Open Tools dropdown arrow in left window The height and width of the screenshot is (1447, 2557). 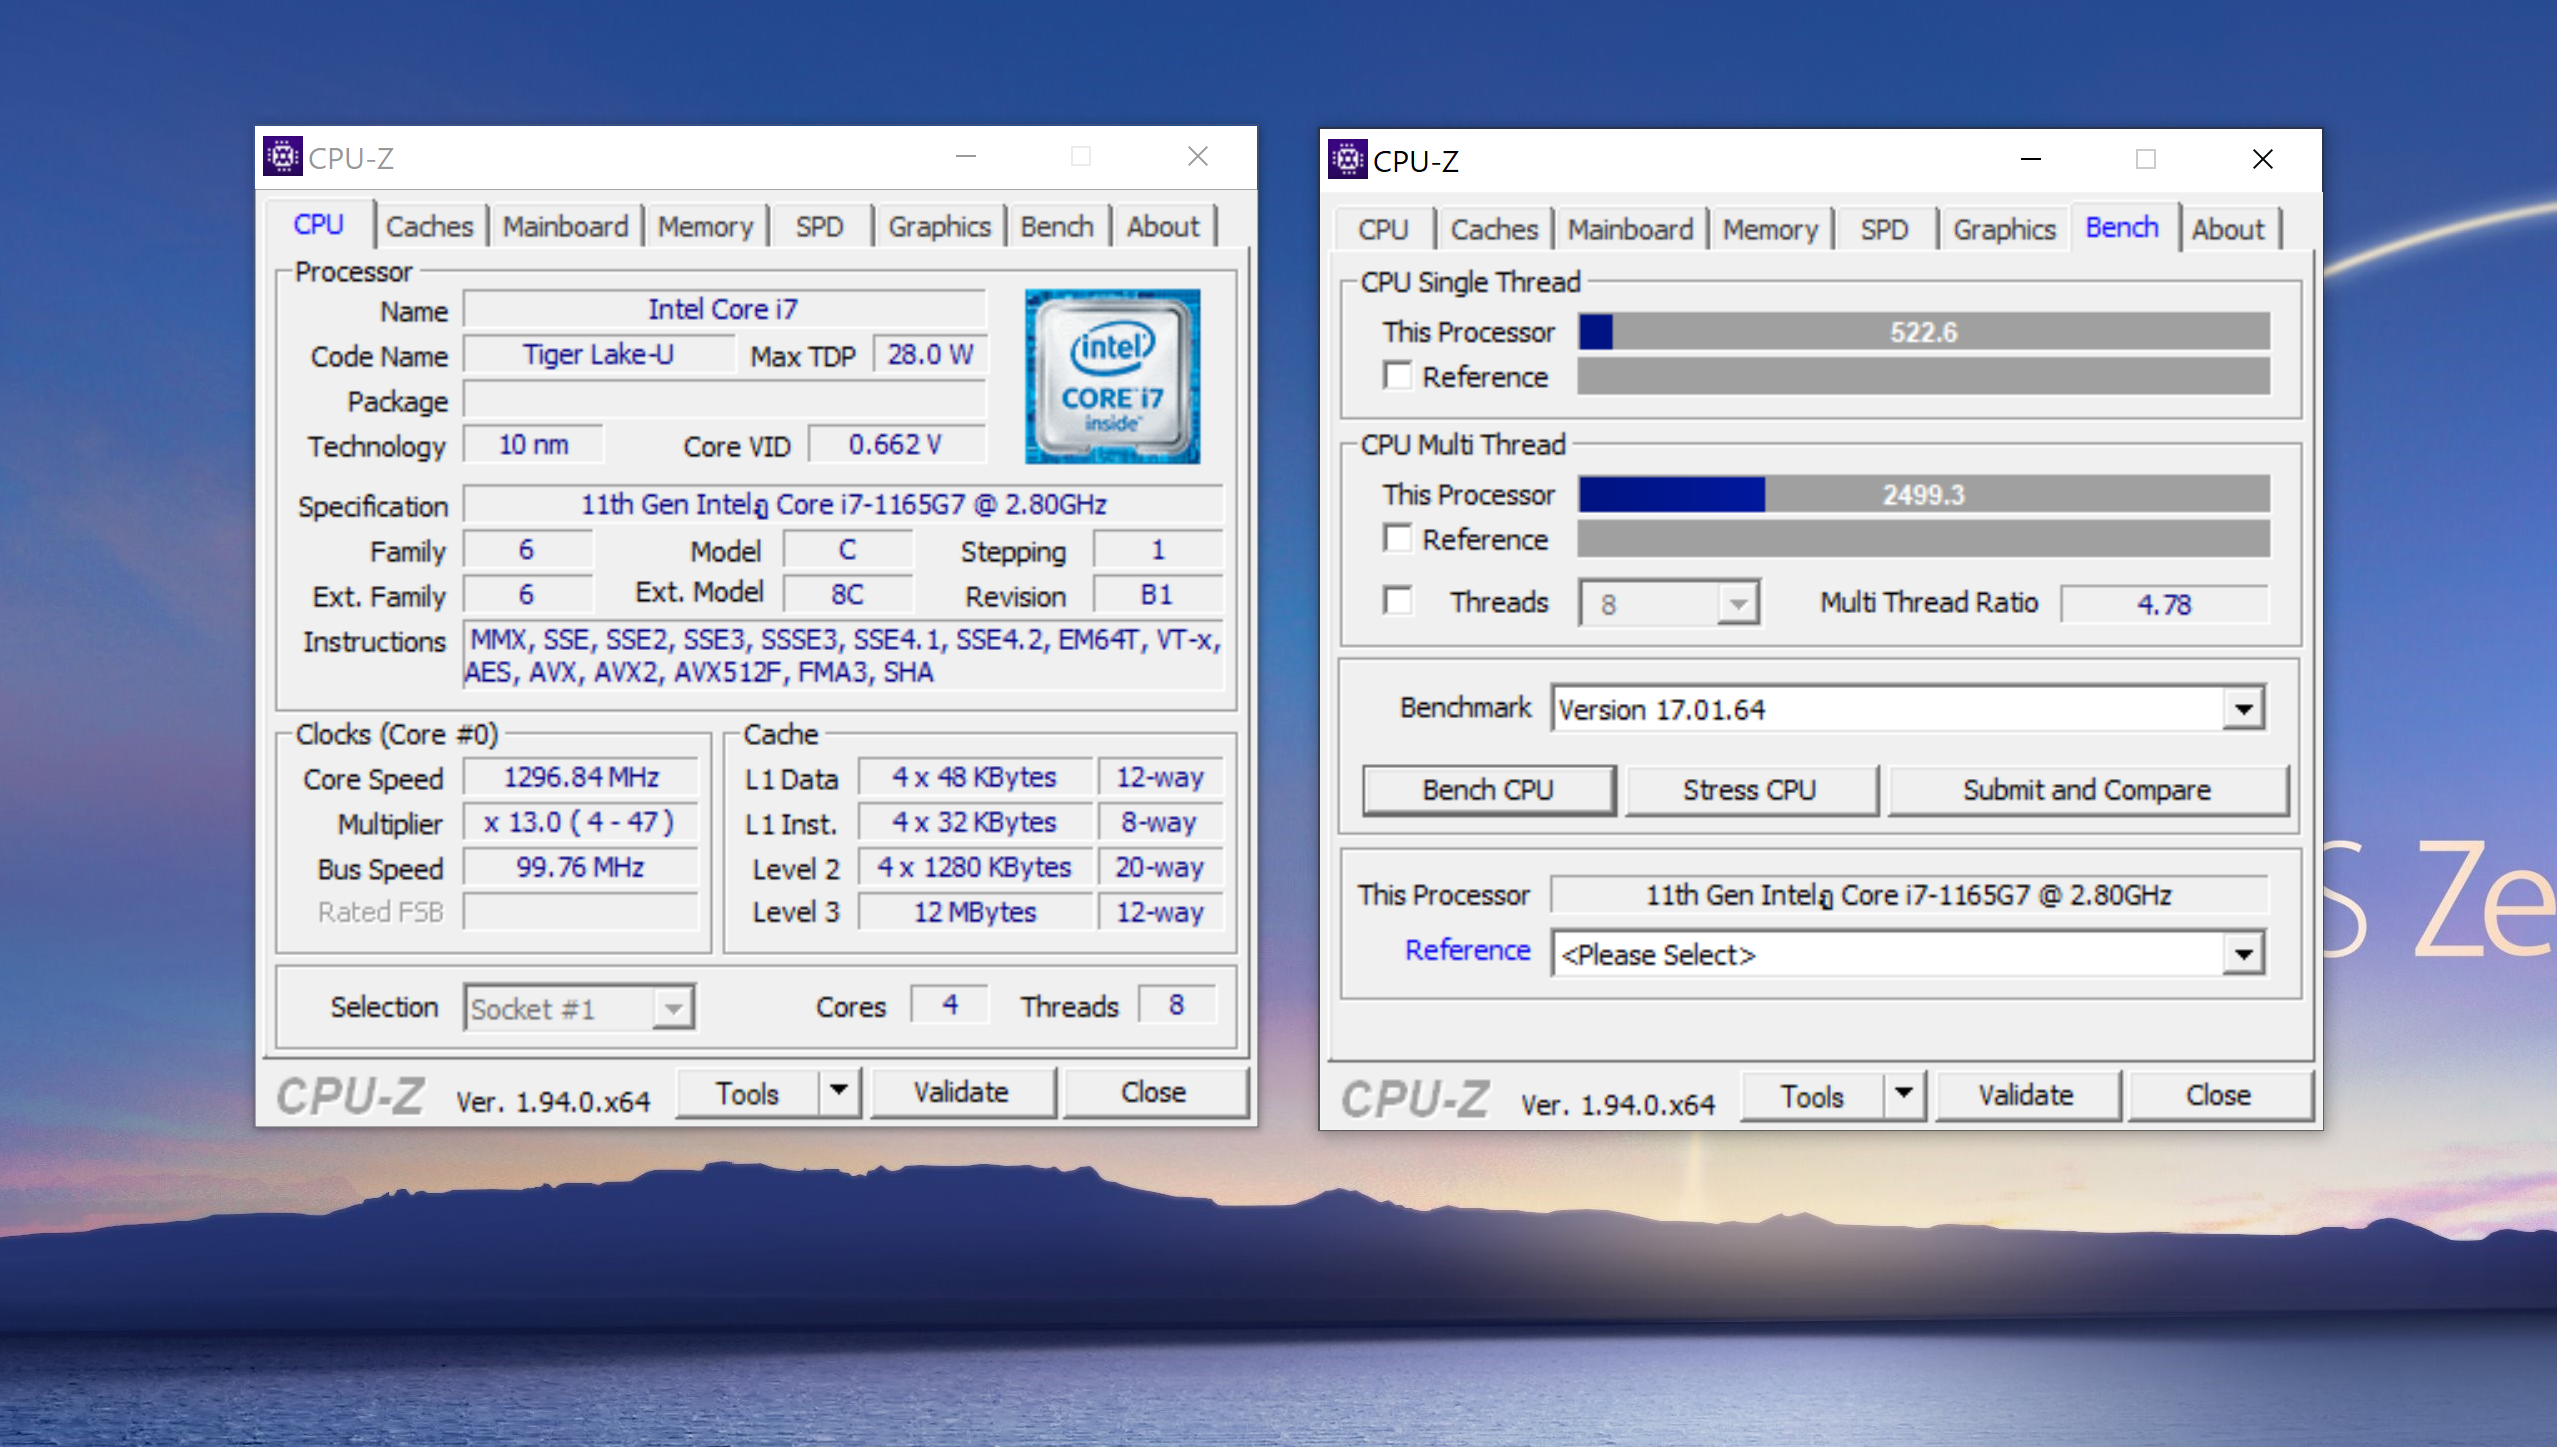click(839, 1092)
